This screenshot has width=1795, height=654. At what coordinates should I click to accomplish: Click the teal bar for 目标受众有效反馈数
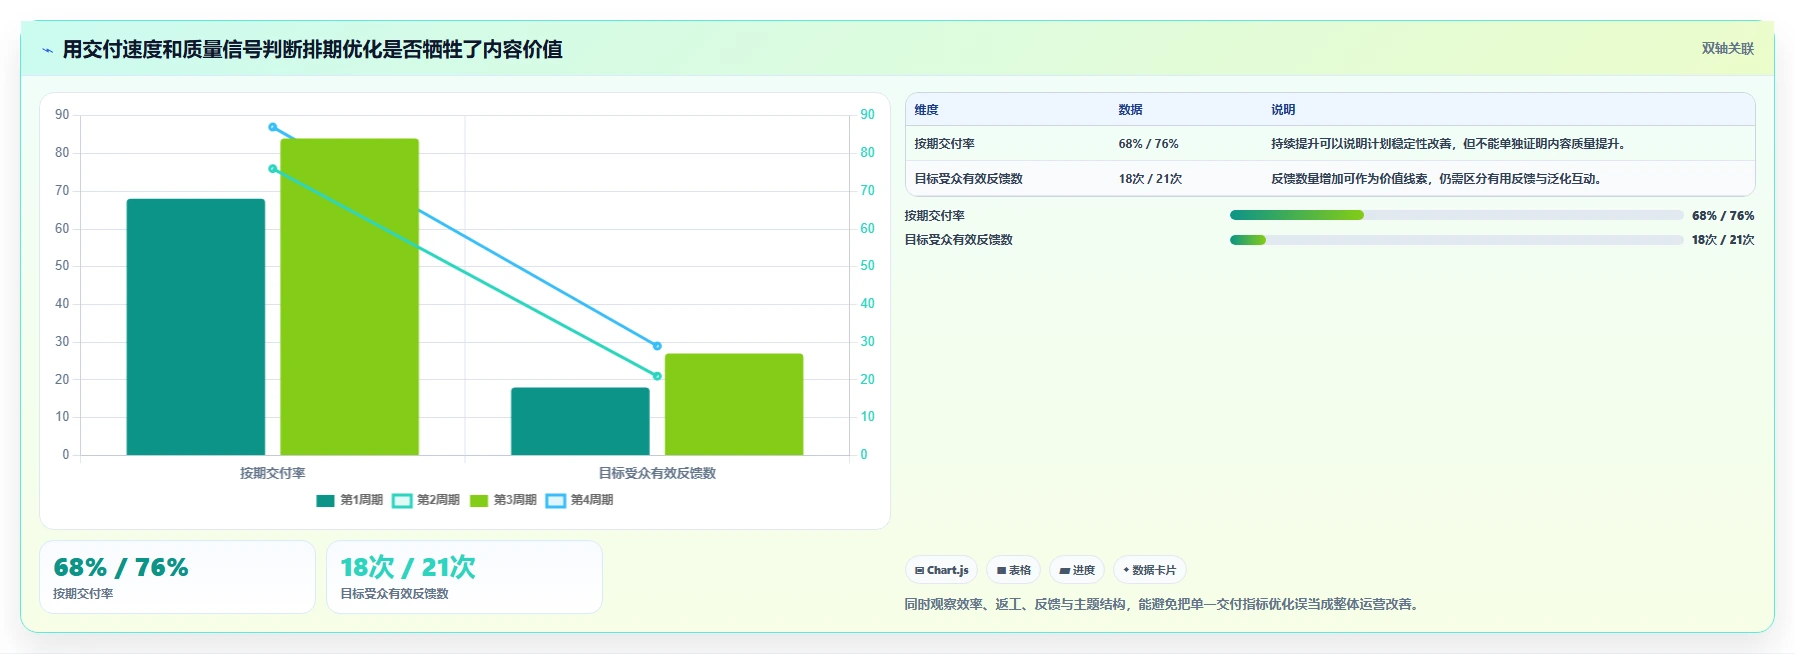[x=580, y=421]
